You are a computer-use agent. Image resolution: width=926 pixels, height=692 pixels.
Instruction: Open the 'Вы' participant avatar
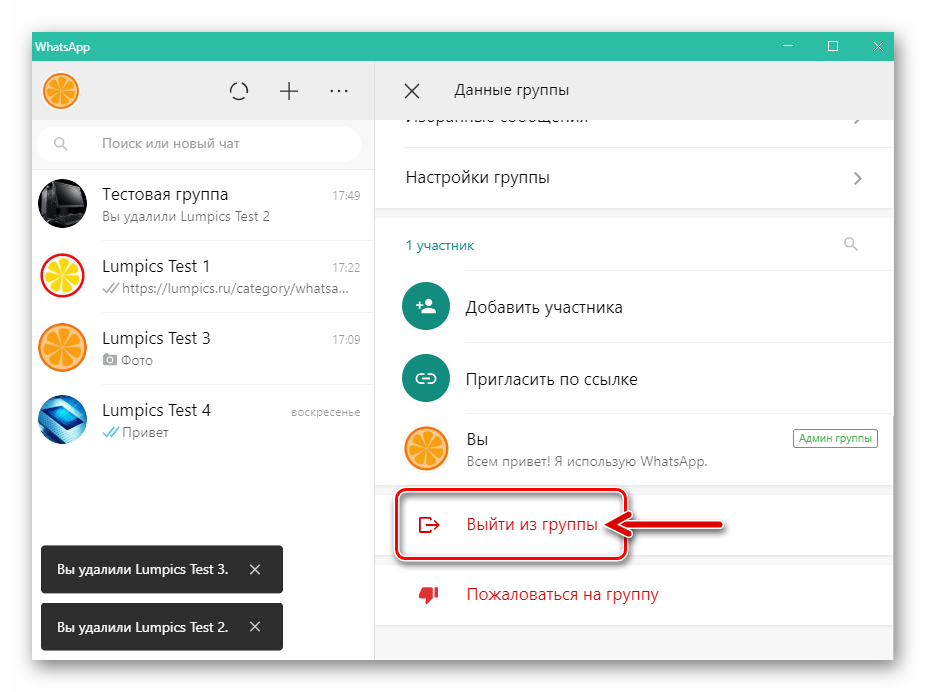[x=426, y=449]
